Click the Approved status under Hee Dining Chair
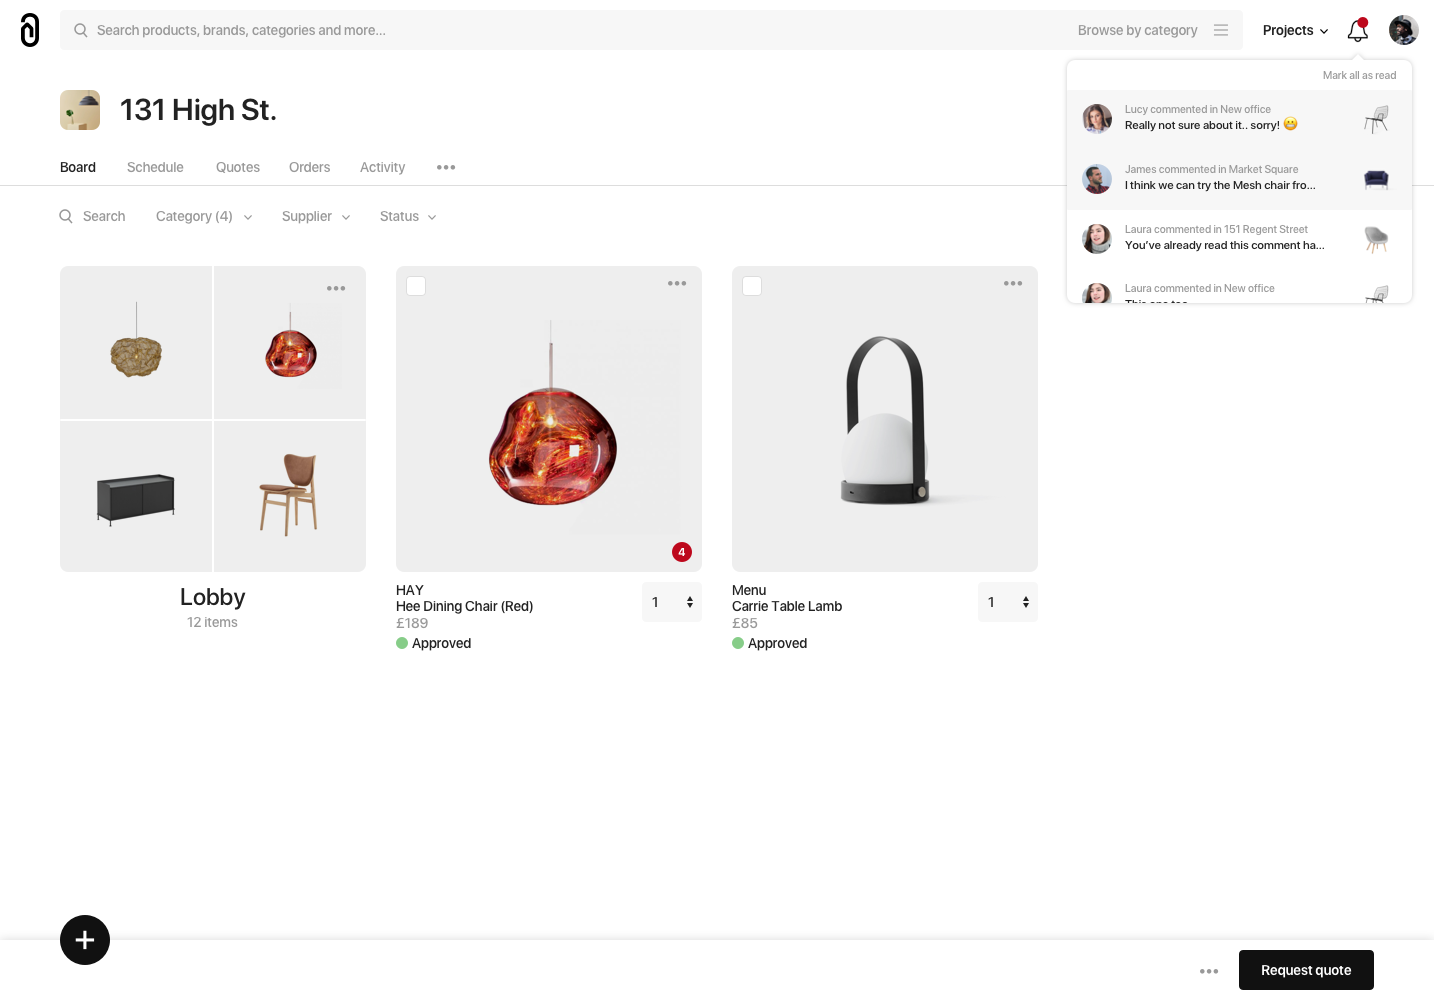Image resolution: width=1434 pixels, height=1000 pixels. pos(434,643)
